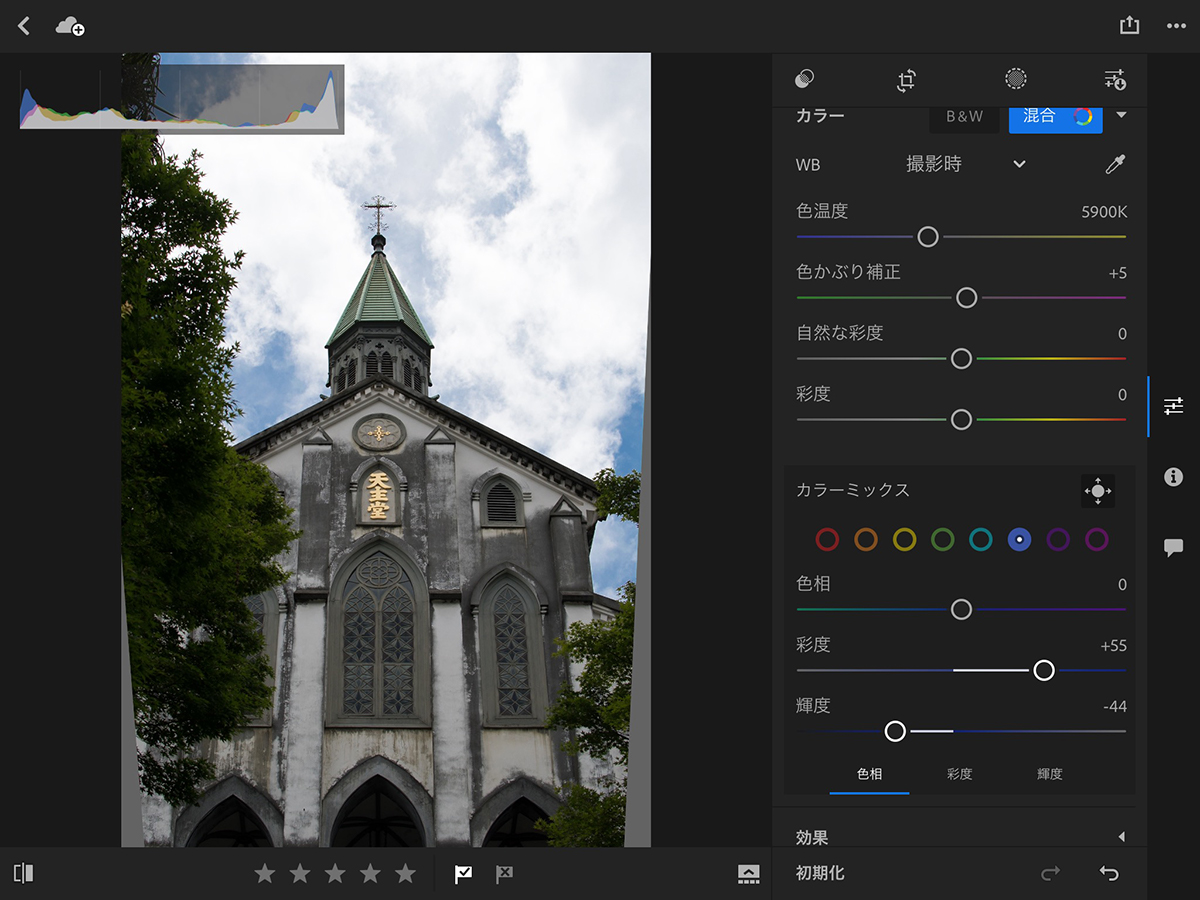The height and width of the screenshot is (900, 1200).
Task: Activate the color mix target adjustment tool
Action: pos(1097,490)
